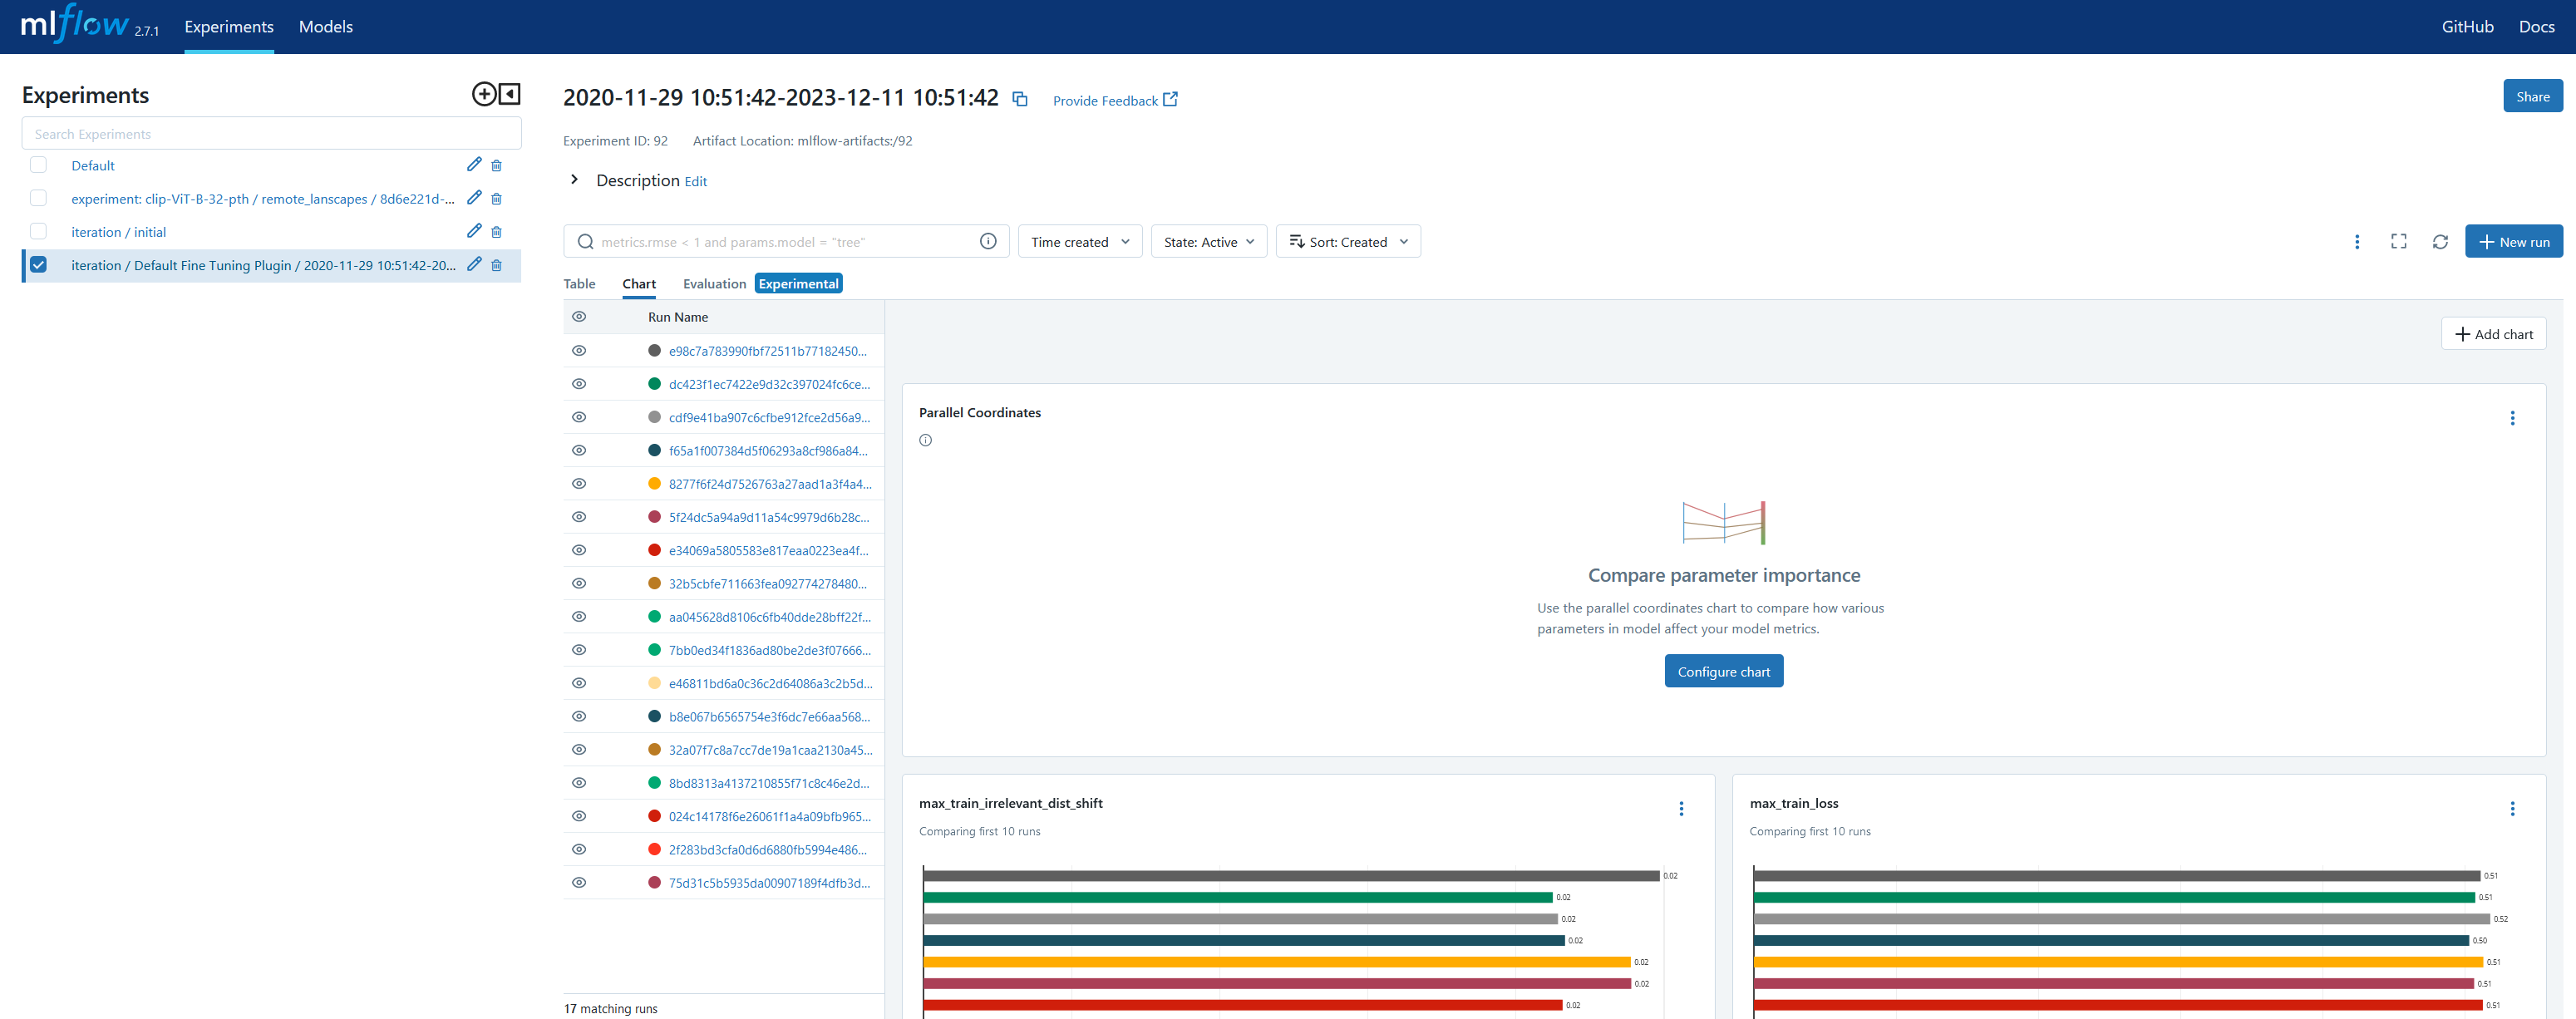Open the Provide Feedback link
Viewport: 2576px width, 1019px height.
click(1115, 100)
